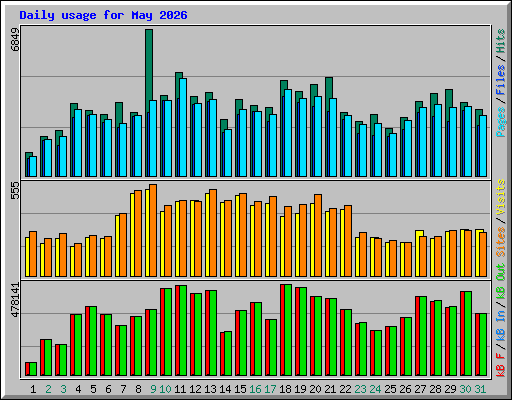
Task: Click the green kB bar for day 14
Action: pyautogui.click(x=228, y=354)
